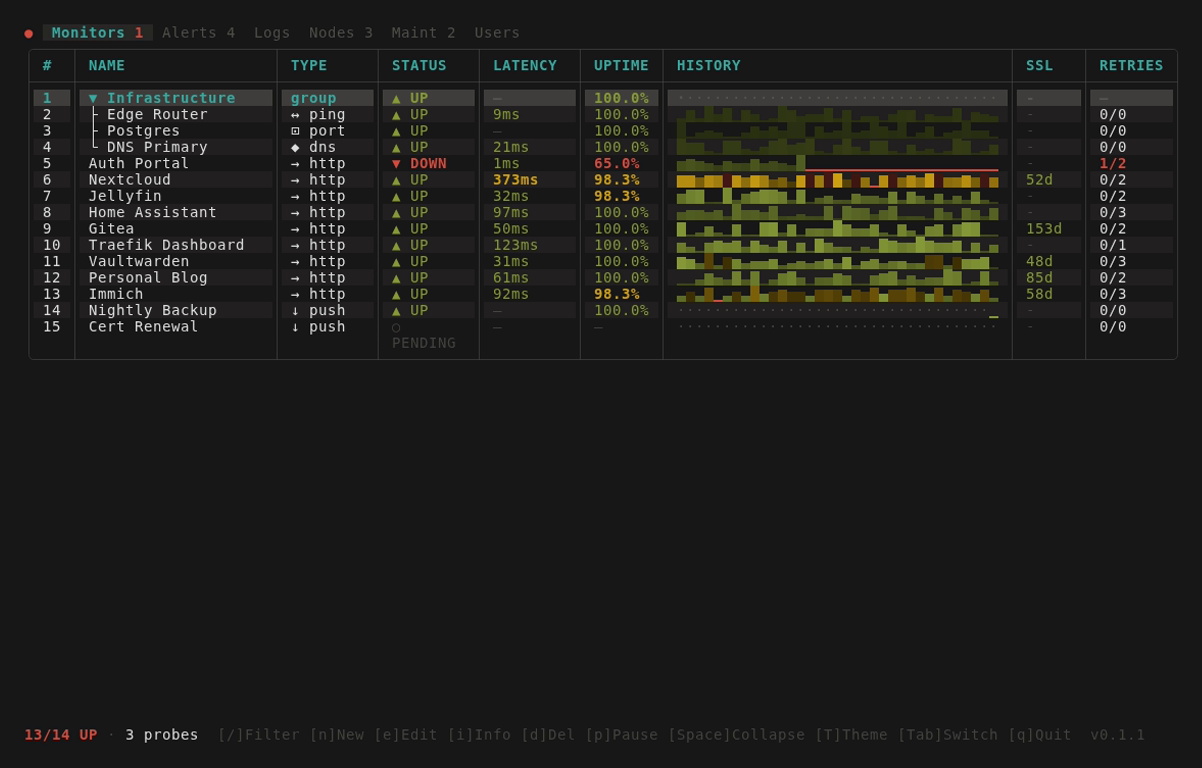Open the Users tab
Screen dimensions: 1202x768
point(497,33)
